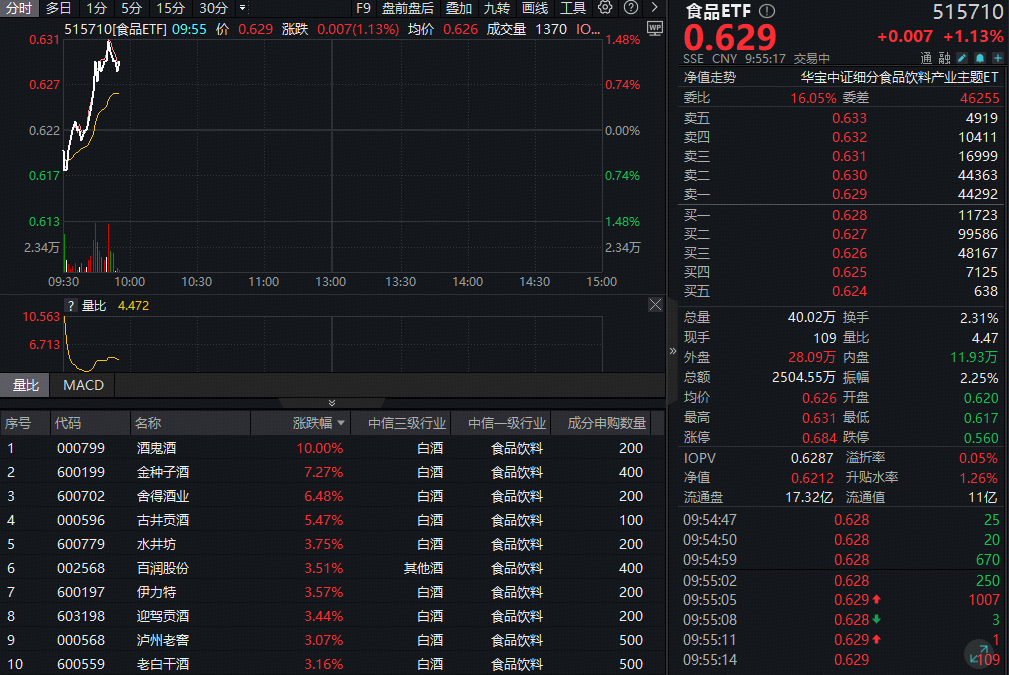This screenshot has height=675, width=1009.
Task: Close the 量比 indicator panel
Action: coord(655,305)
